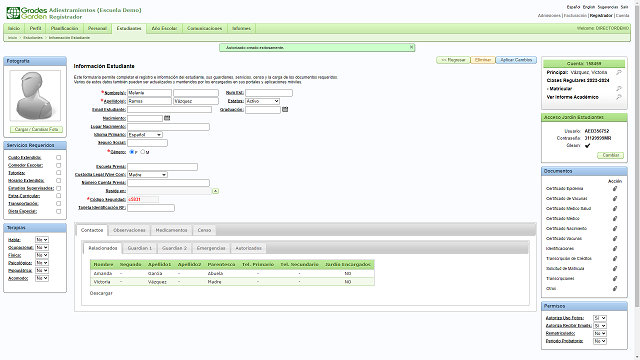Open calendar picker for Graduación date
Image resolution: width=640 pixels, height=360 pixels.
point(285,109)
